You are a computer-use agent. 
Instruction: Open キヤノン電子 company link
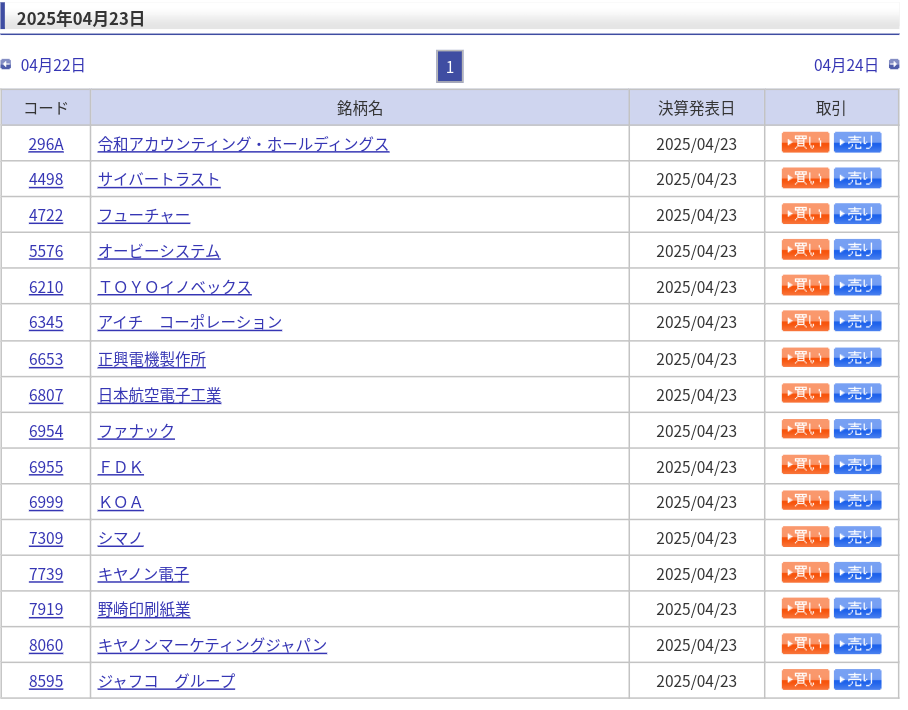143,574
